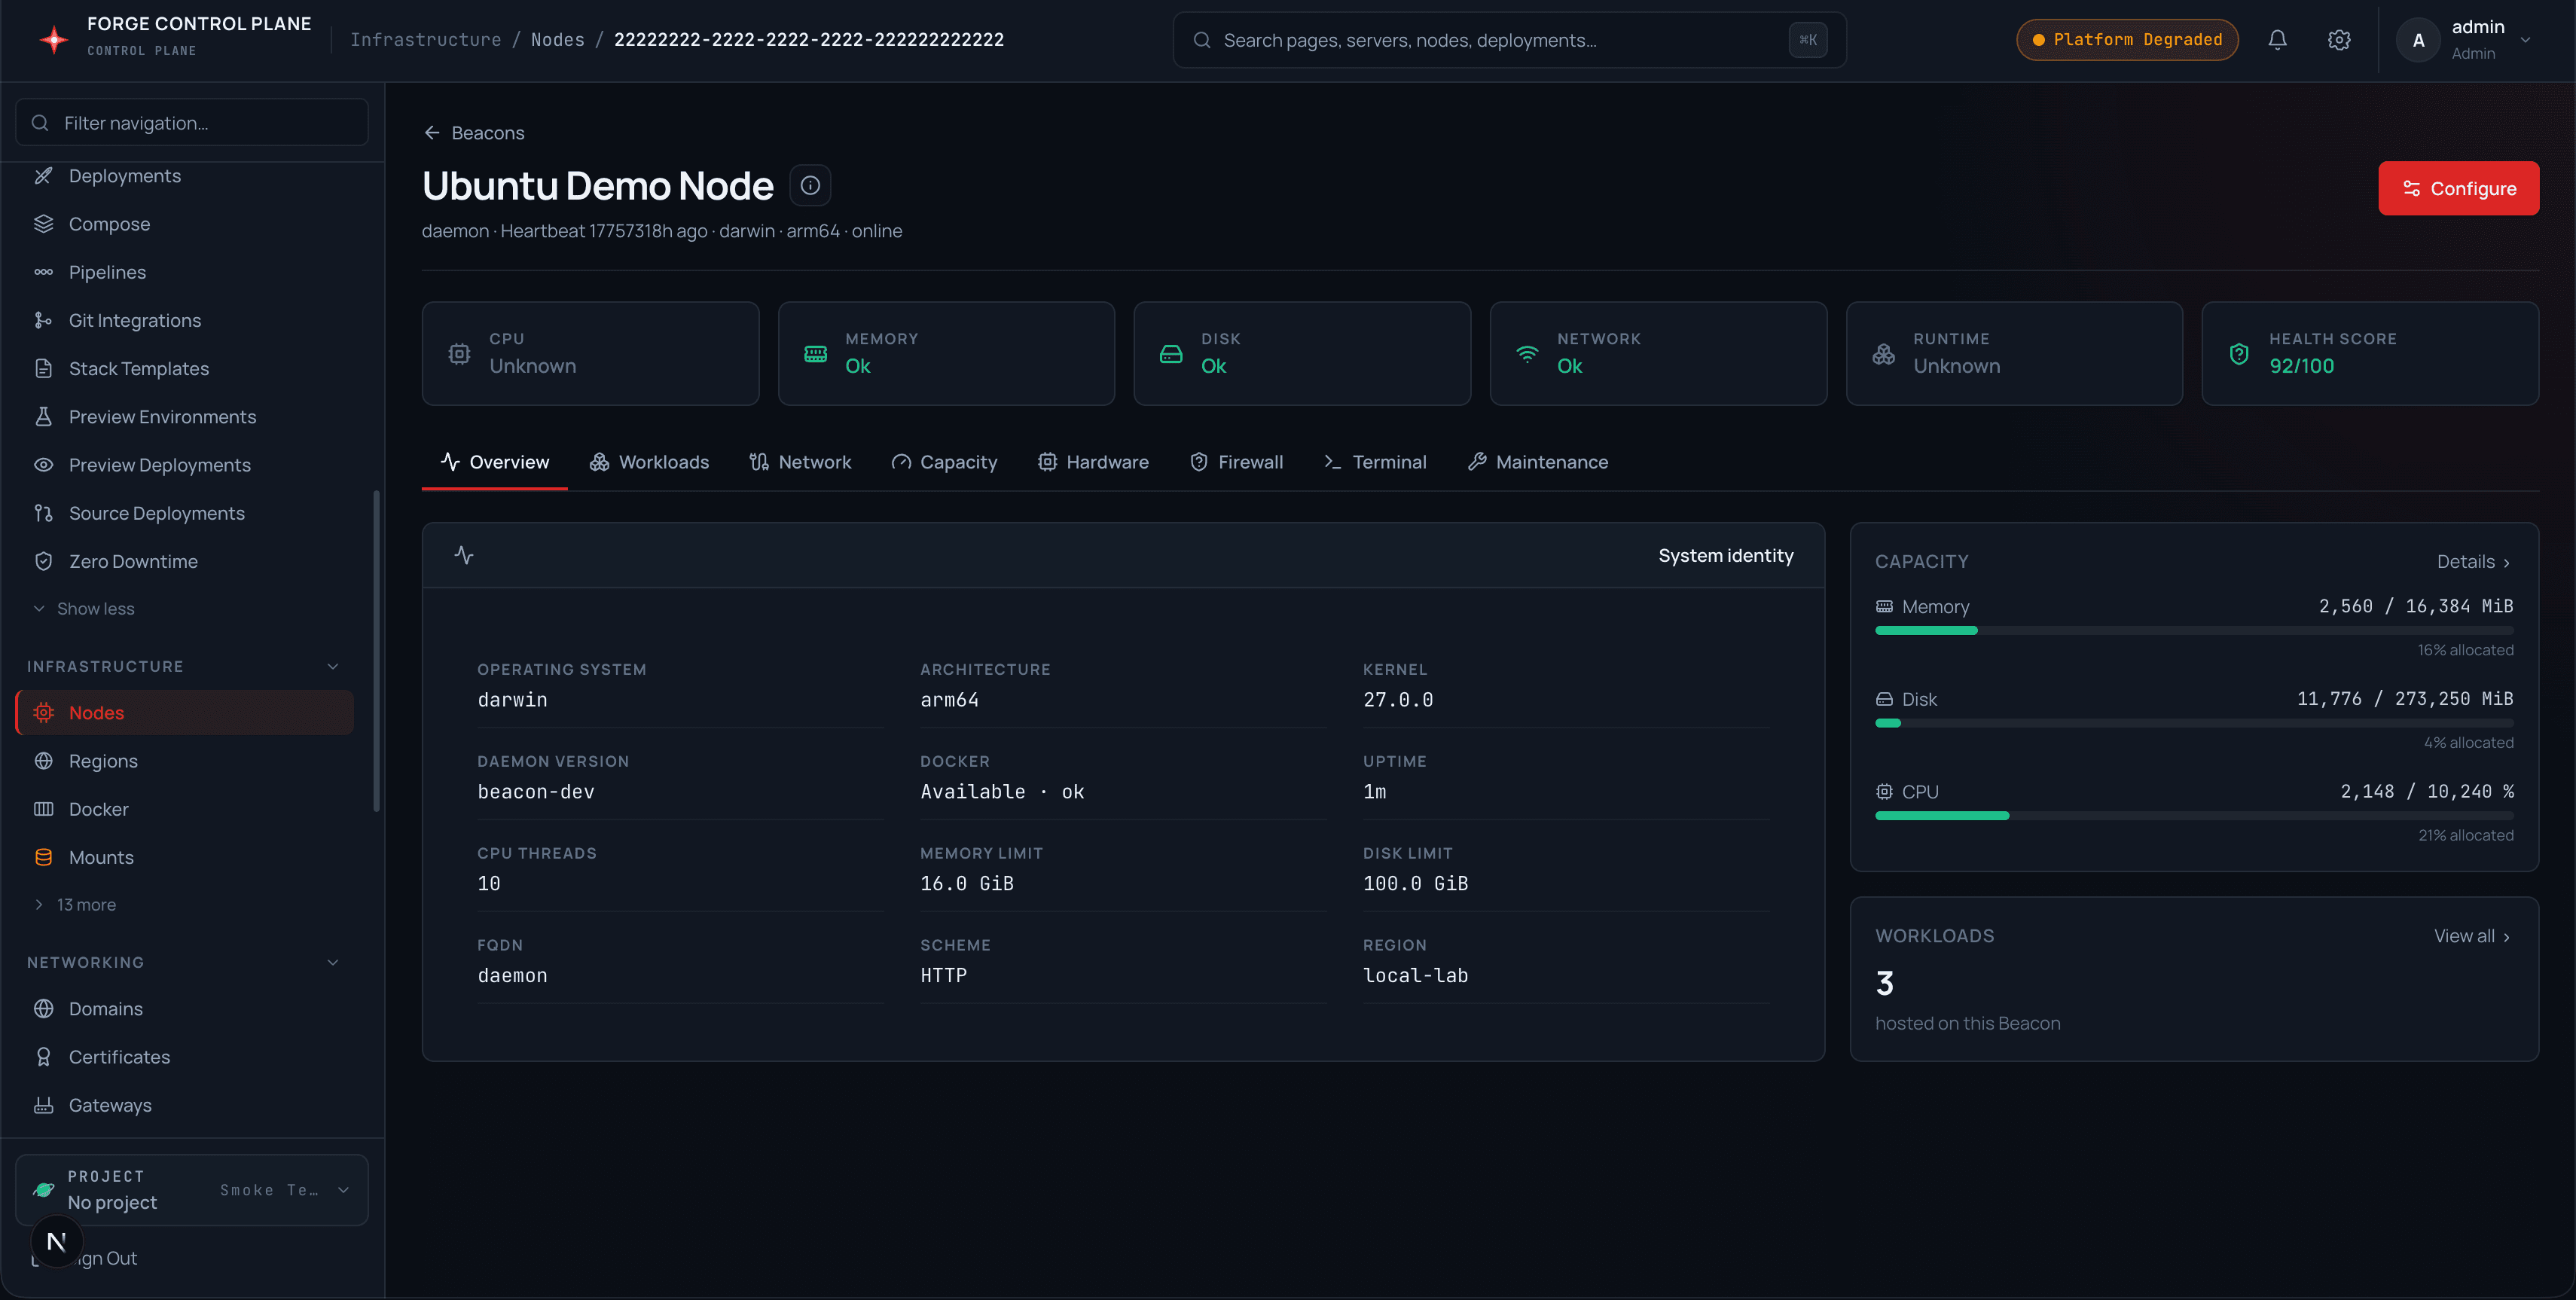Click View all workloads link
This screenshot has width=2576, height=1300.
point(2472,936)
